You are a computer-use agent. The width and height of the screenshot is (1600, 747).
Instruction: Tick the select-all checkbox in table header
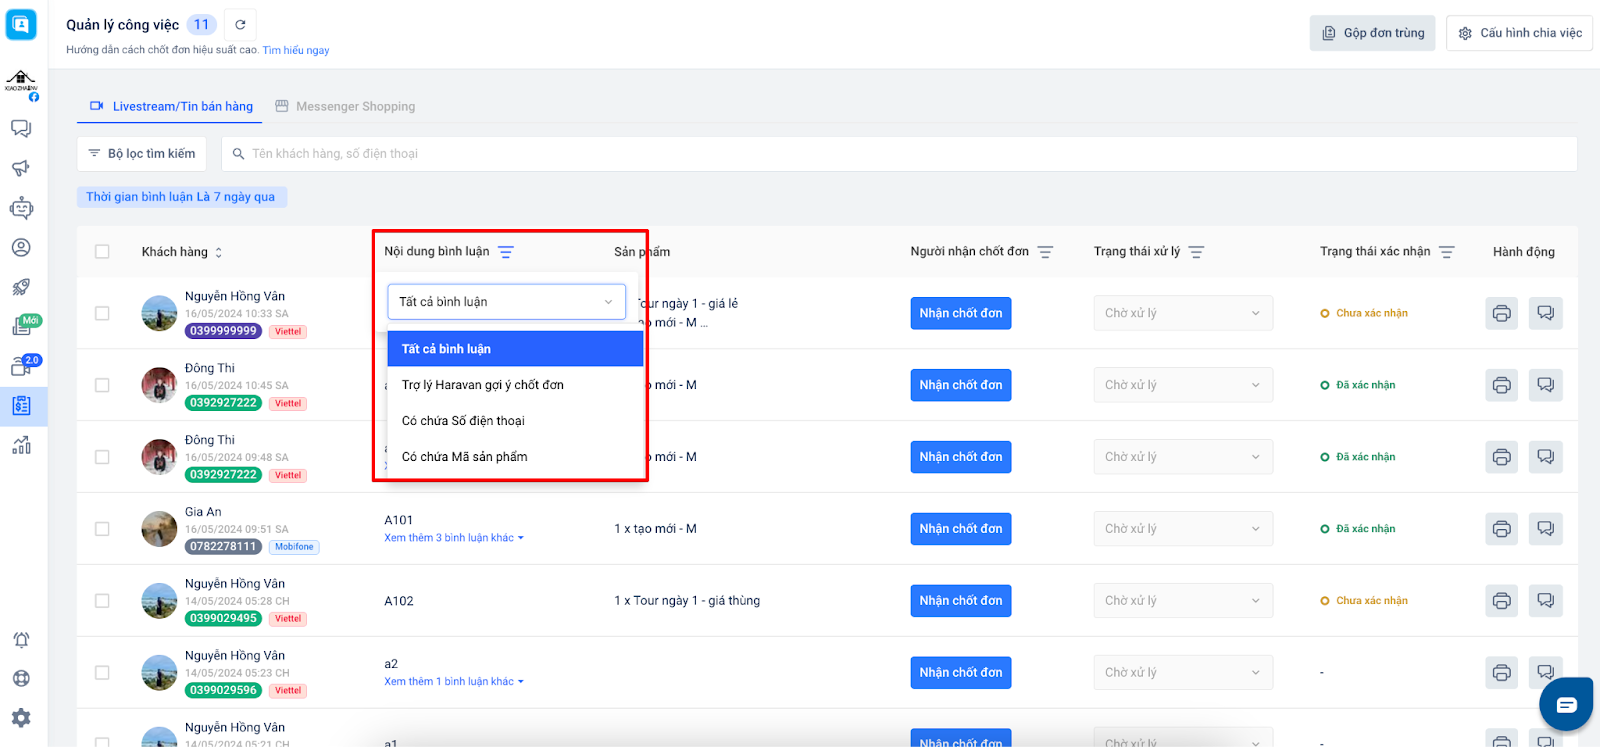(x=102, y=252)
